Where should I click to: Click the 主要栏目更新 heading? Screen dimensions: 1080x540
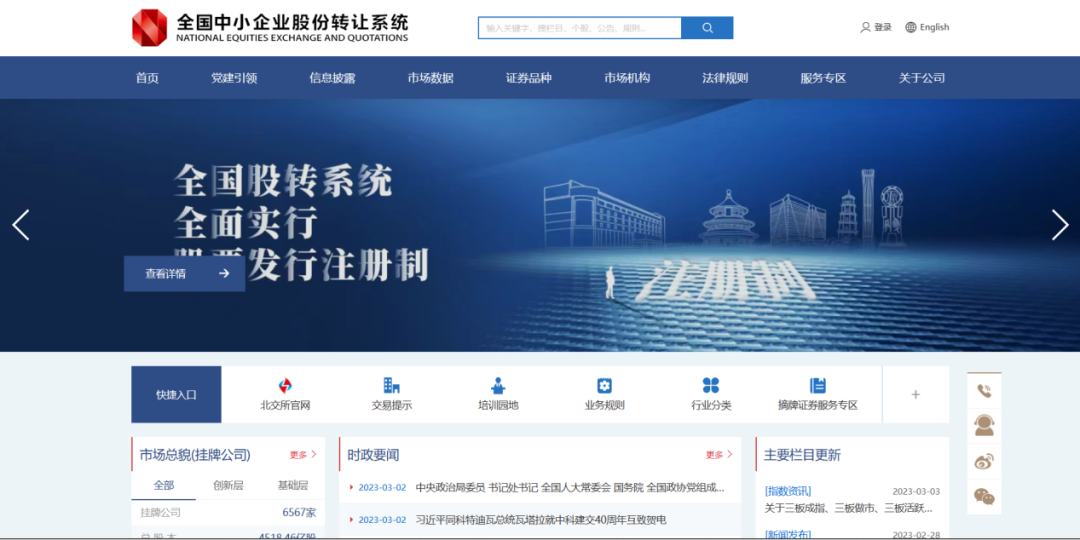(x=802, y=455)
